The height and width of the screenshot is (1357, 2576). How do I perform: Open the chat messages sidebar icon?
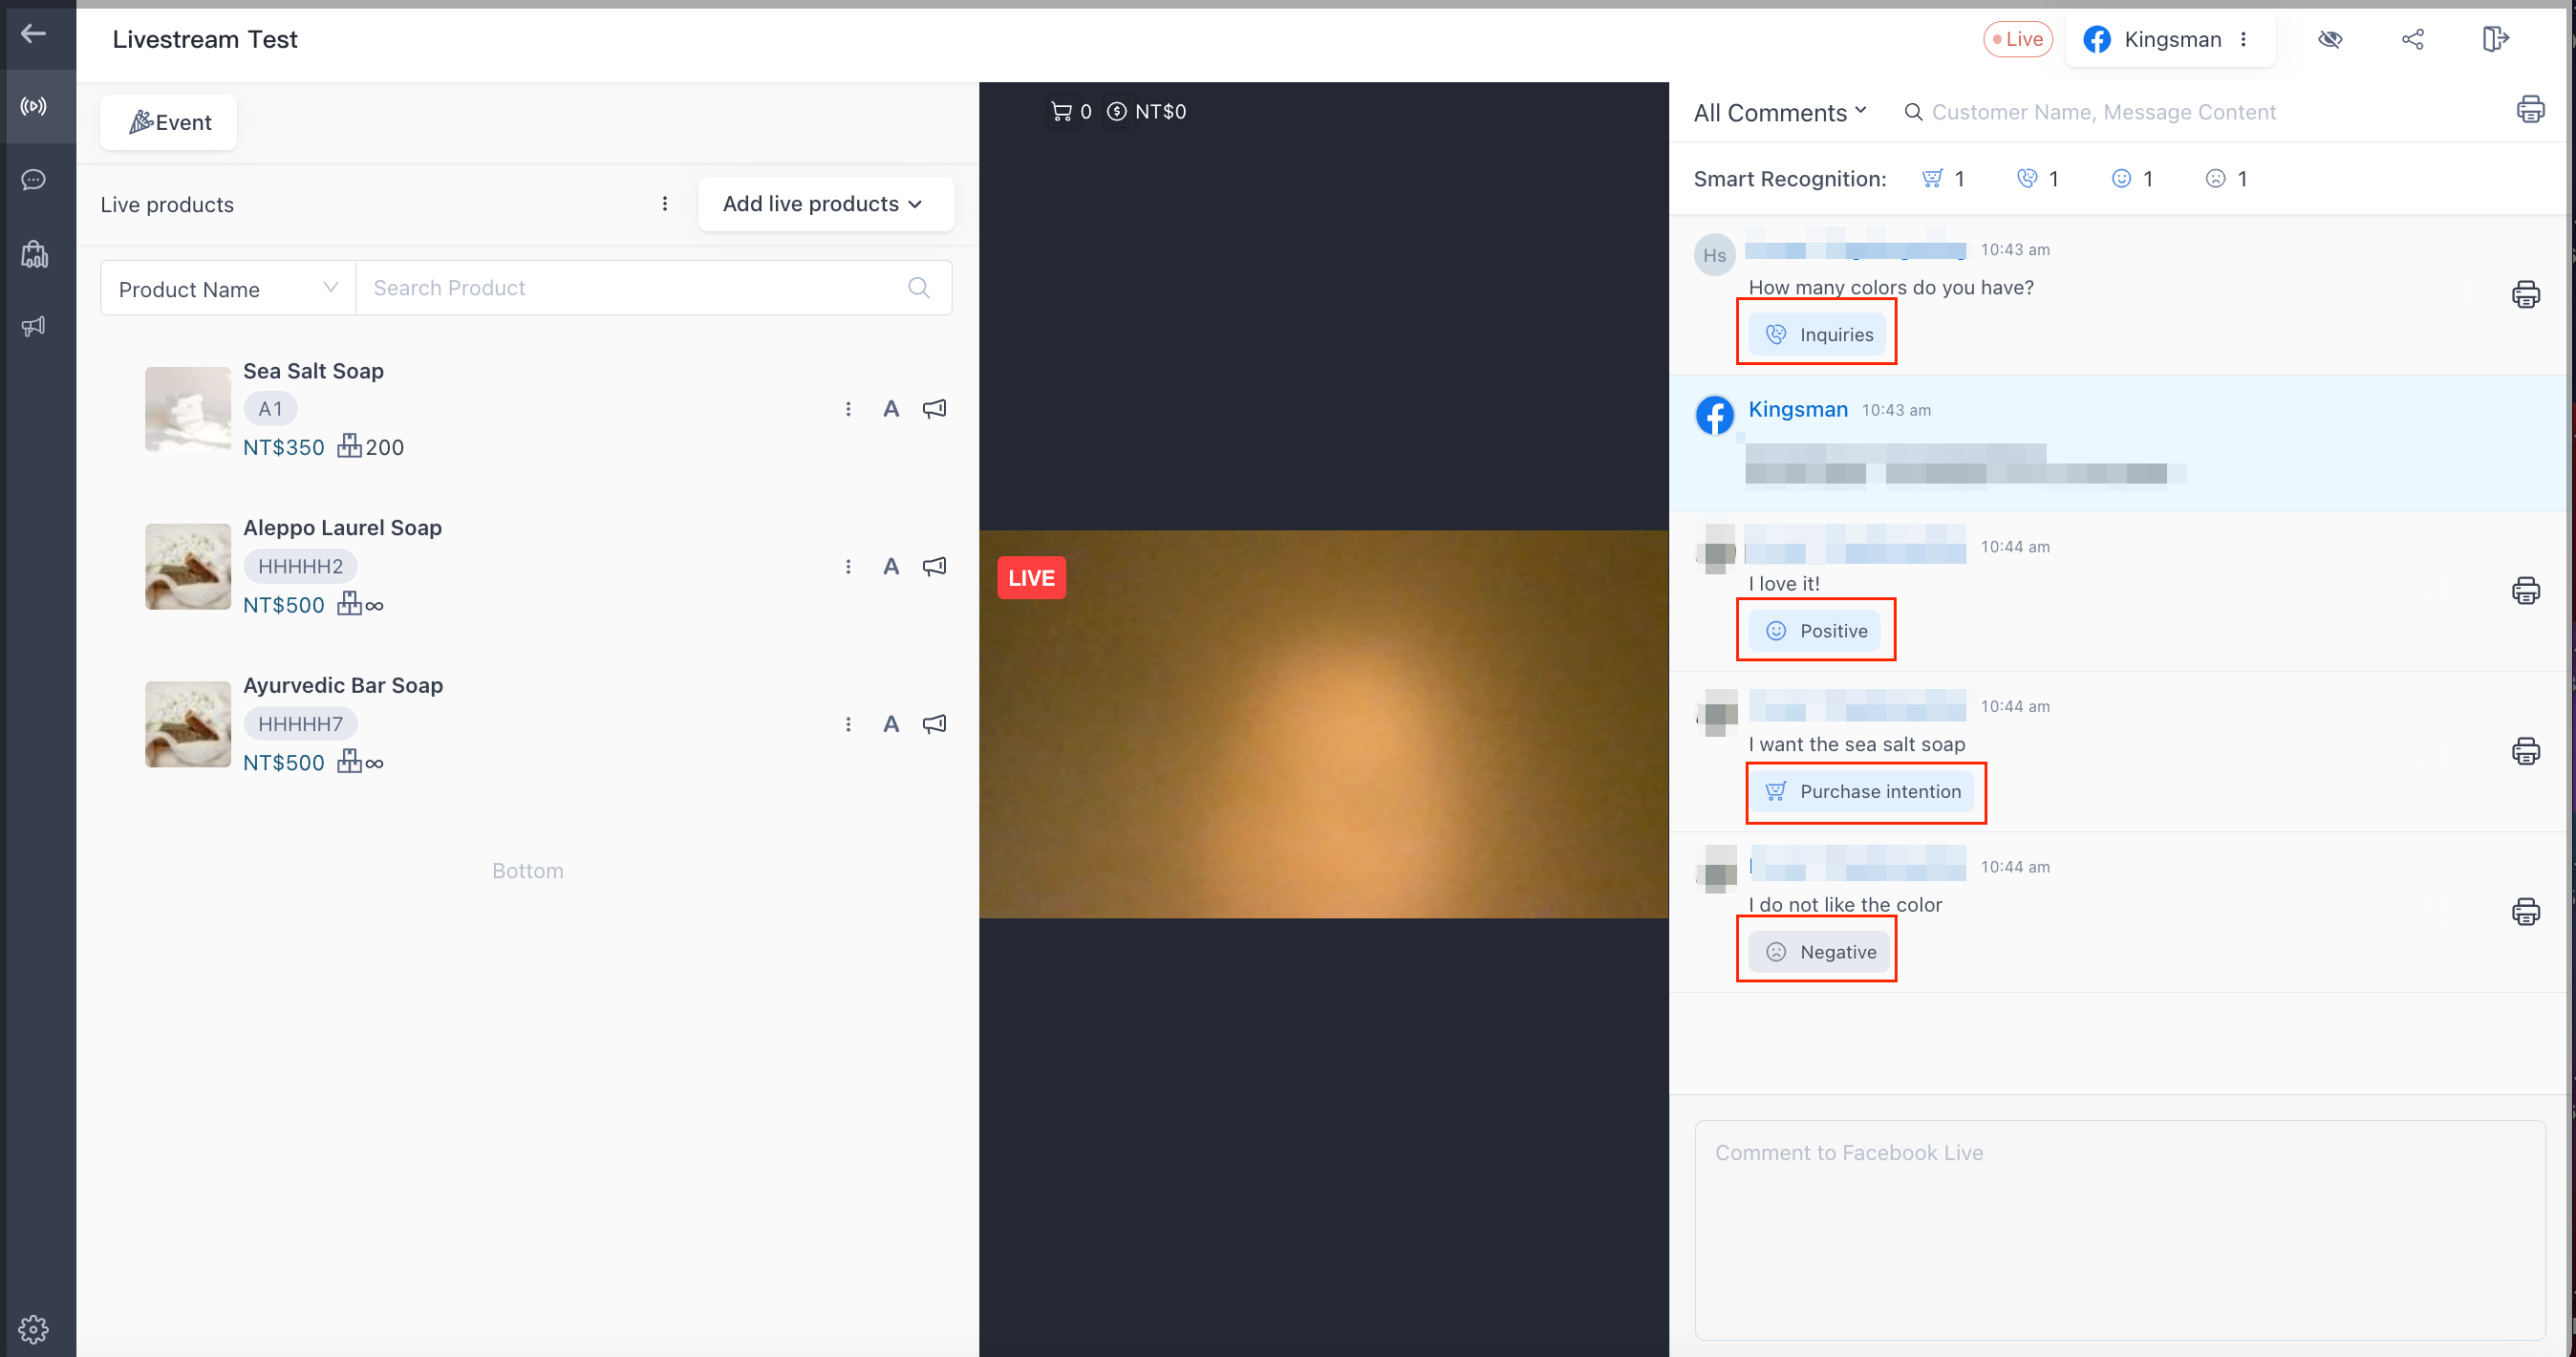click(x=34, y=180)
